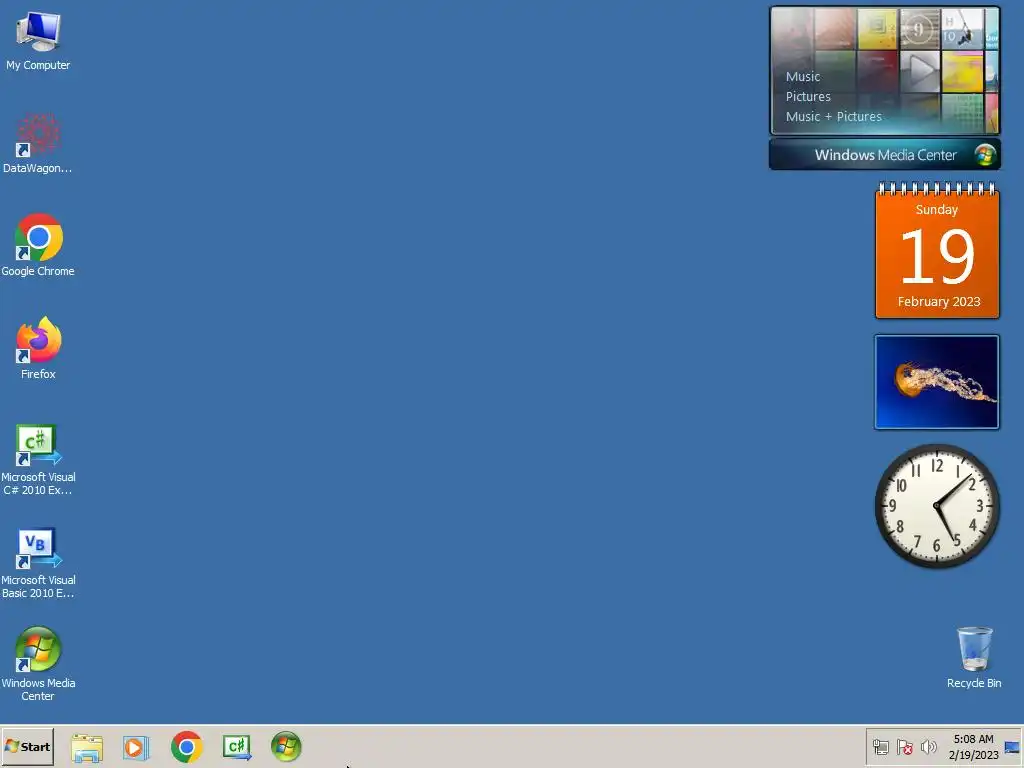This screenshot has width=1024, height=768.
Task: Open Windows Explorer from the taskbar
Action: click(87, 747)
